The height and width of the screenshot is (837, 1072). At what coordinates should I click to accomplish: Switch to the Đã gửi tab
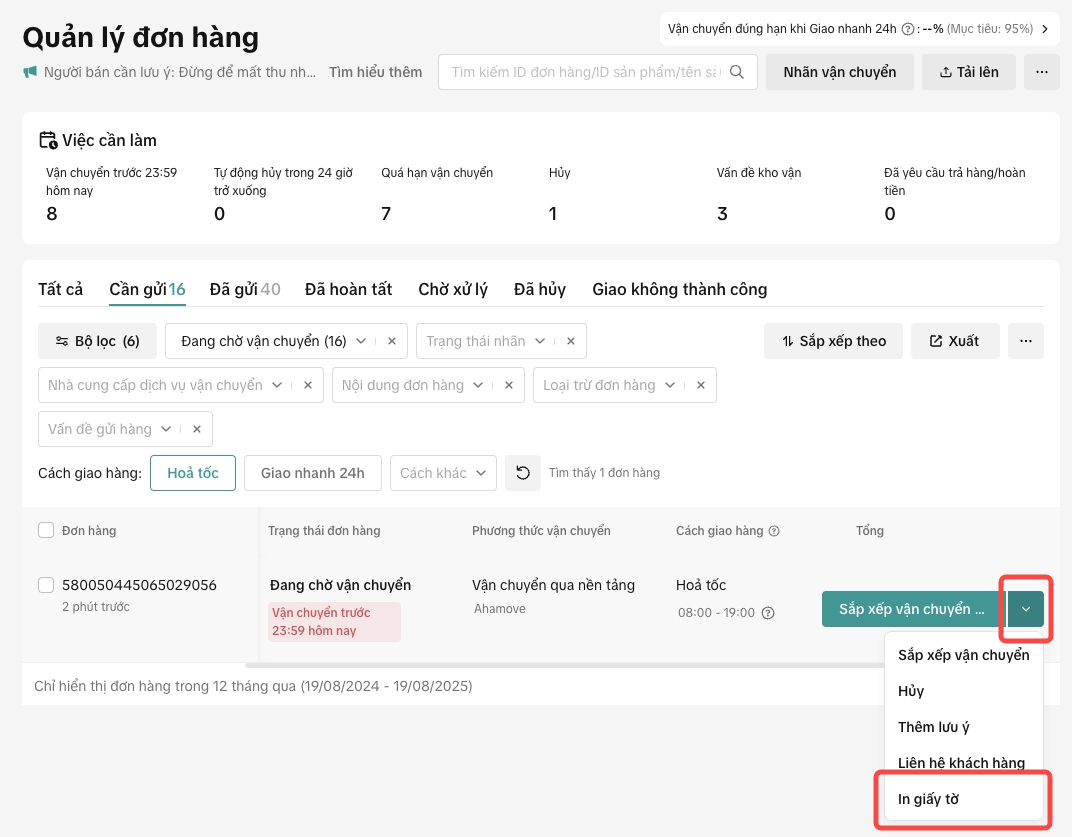pos(244,289)
